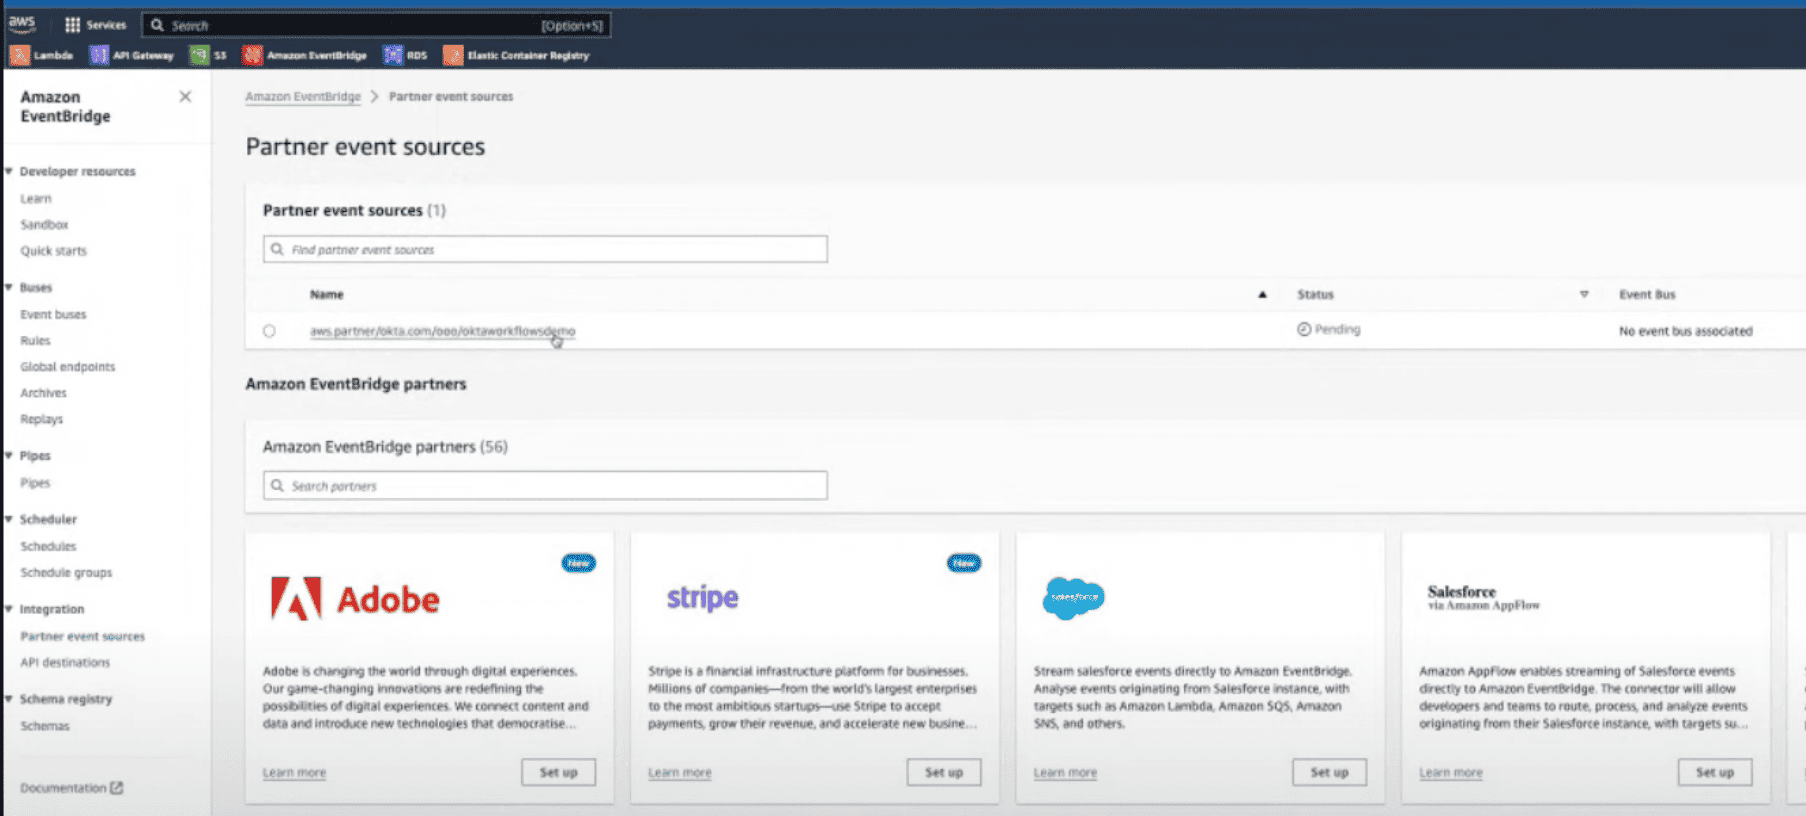Collapse the Pipes section
1806x816 pixels.
pyautogui.click(x=9, y=455)
